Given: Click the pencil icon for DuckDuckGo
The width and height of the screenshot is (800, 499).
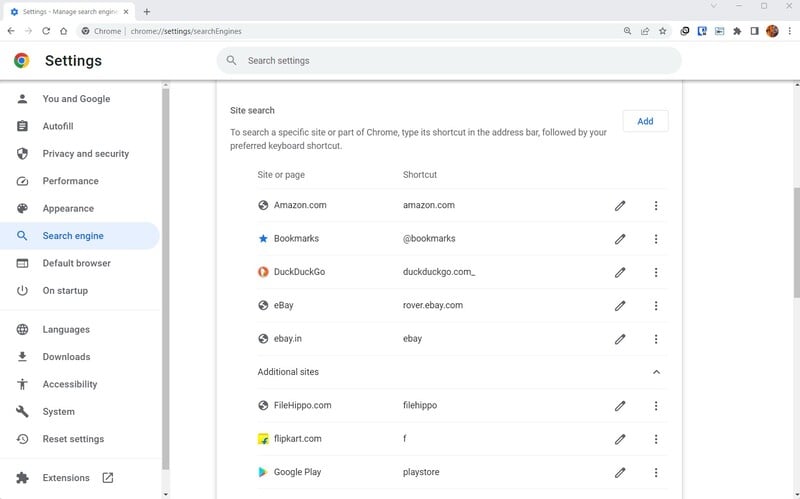Looking at the screenshot, I should pos(619,272).
